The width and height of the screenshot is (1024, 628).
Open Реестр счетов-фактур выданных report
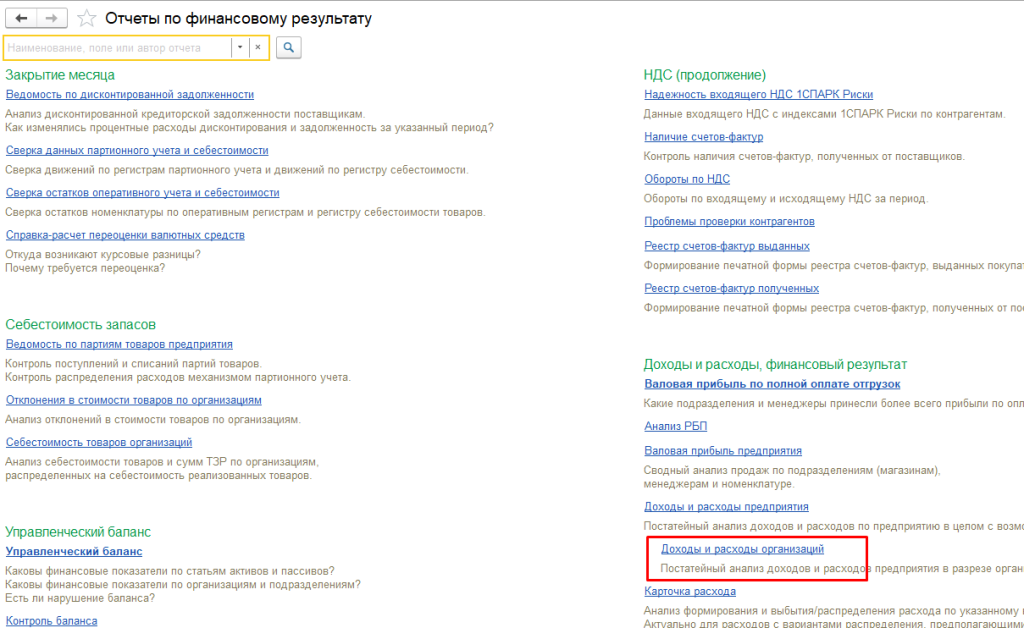tap(727, 246)
